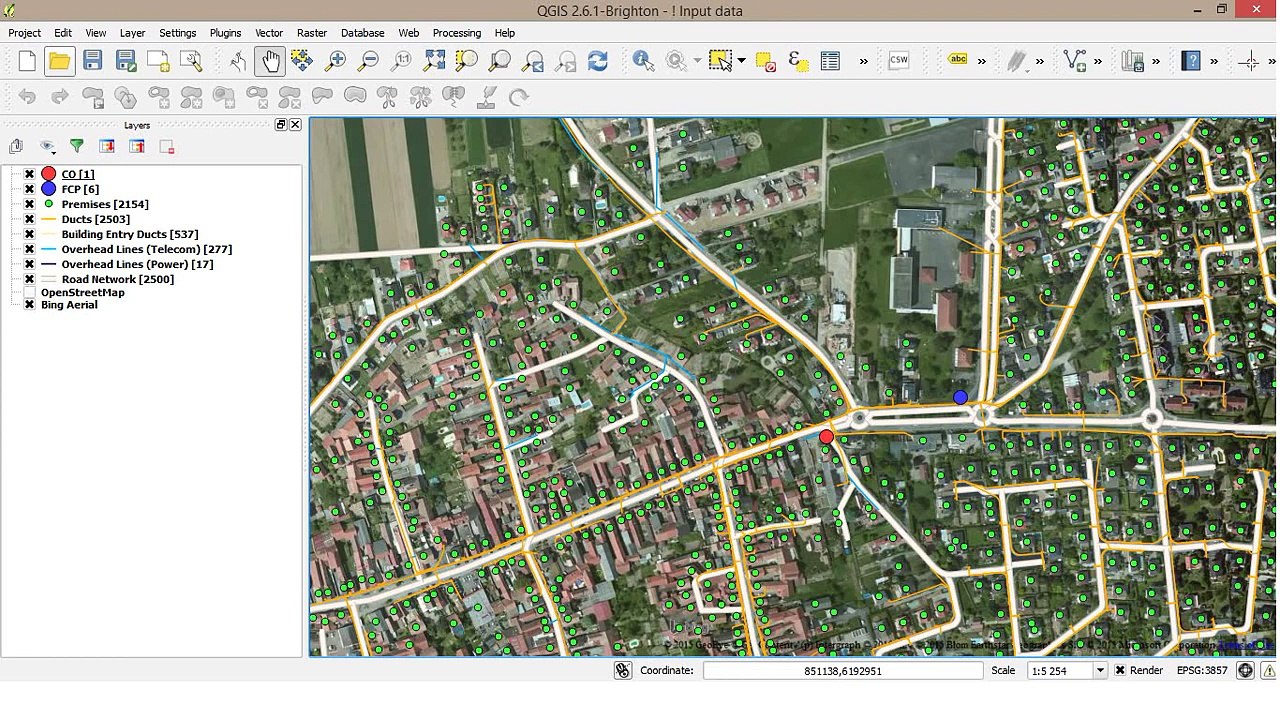The height and width of the screenshot is (720, 1280).
Task: Click the Identify Features tool
Action: pyautogui.click(x=643, y=61)
